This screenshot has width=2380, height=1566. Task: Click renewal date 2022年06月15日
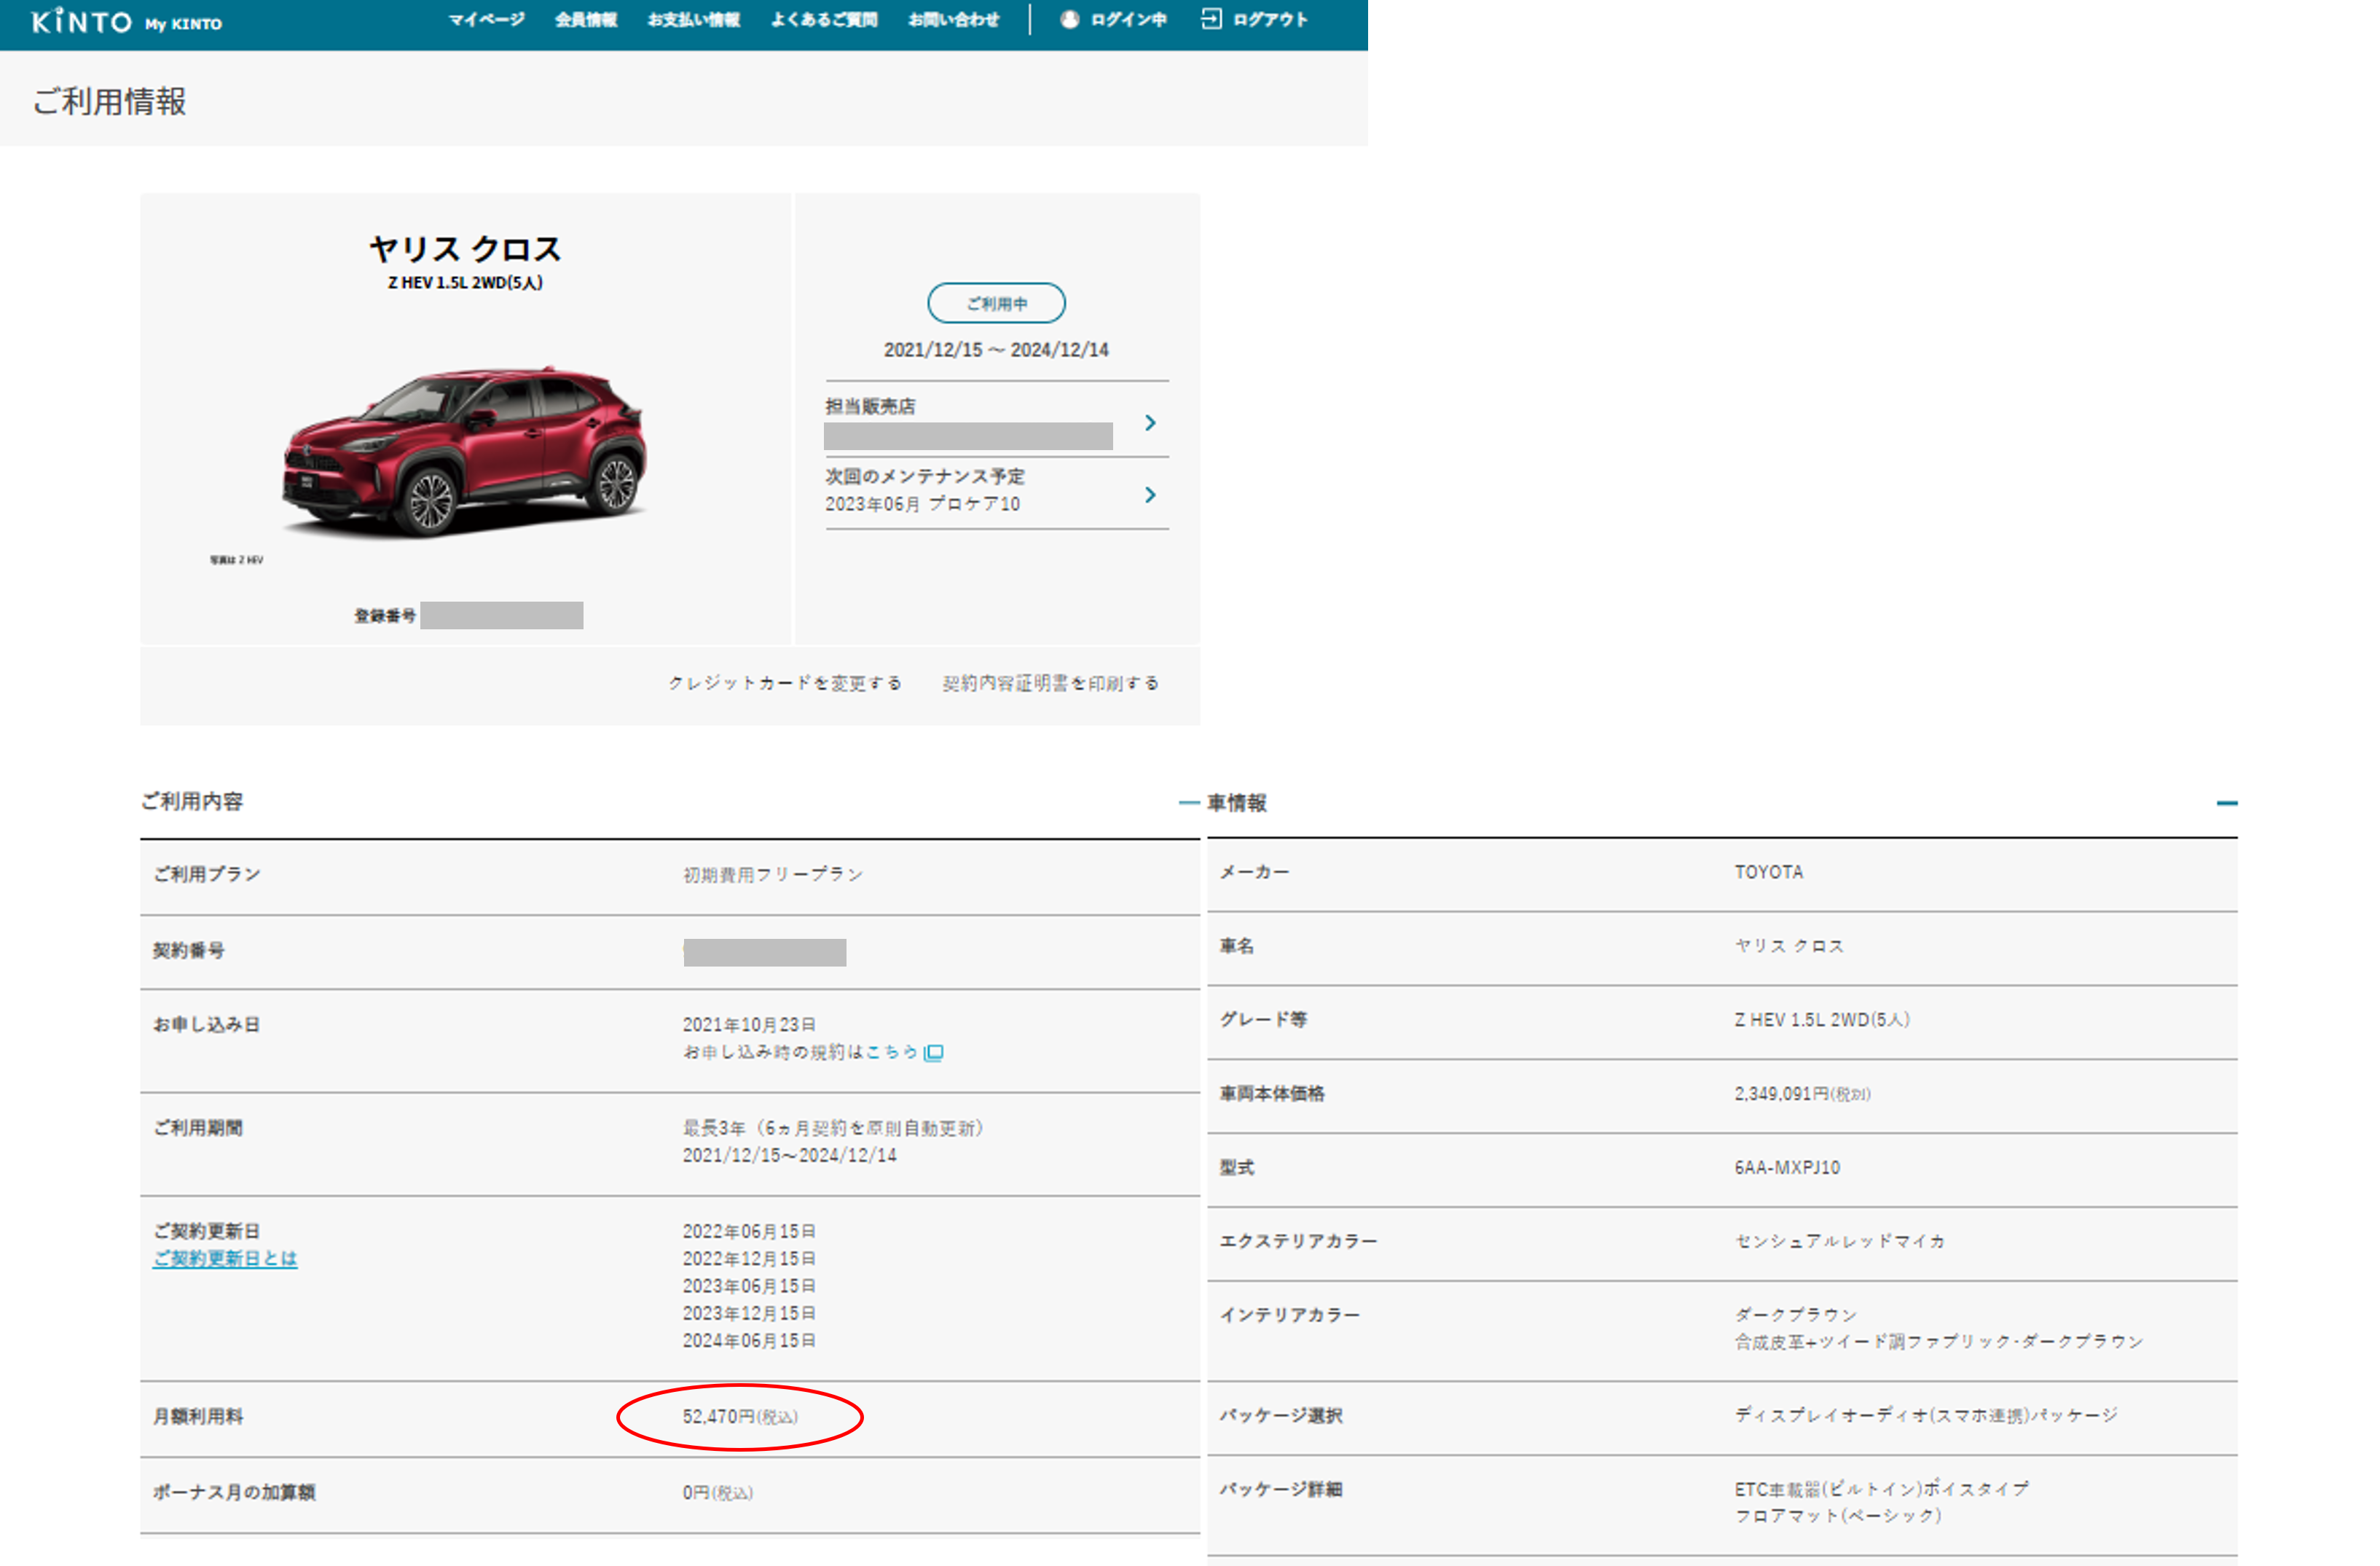749,1231
